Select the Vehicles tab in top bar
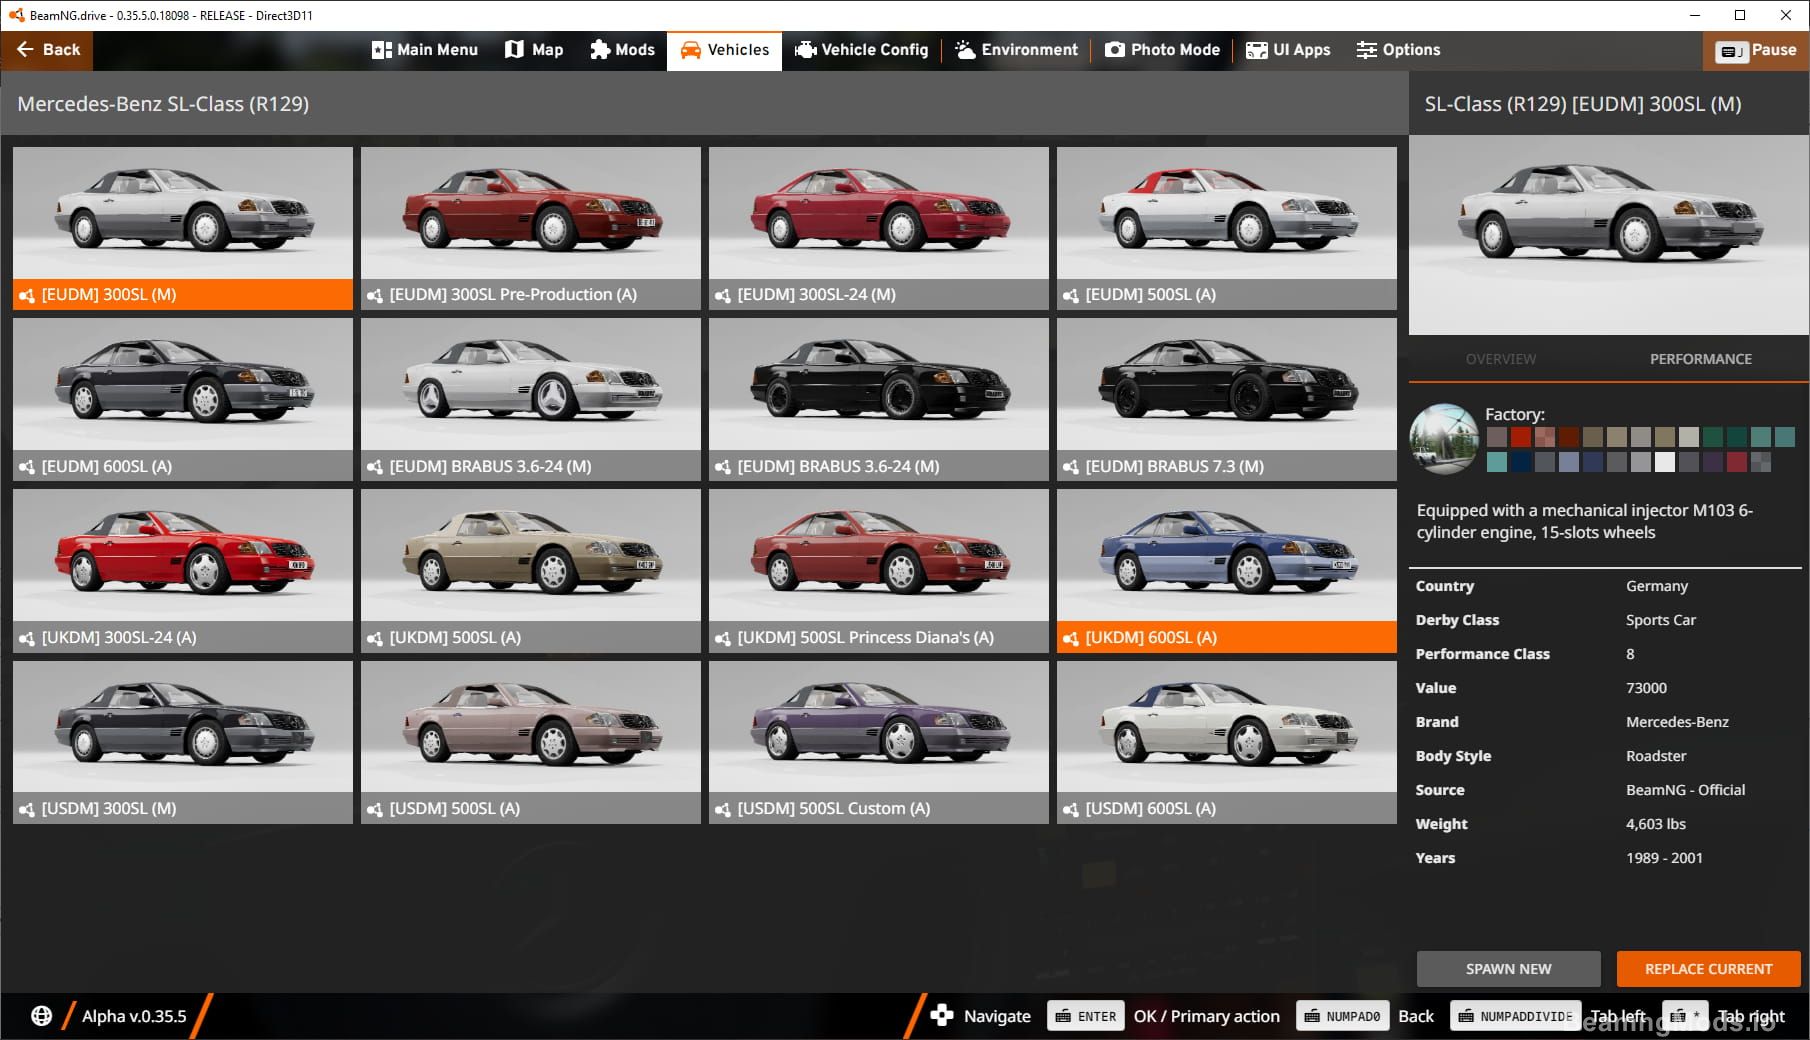This screenshot has width=1810, height=1040. [725, 50]
